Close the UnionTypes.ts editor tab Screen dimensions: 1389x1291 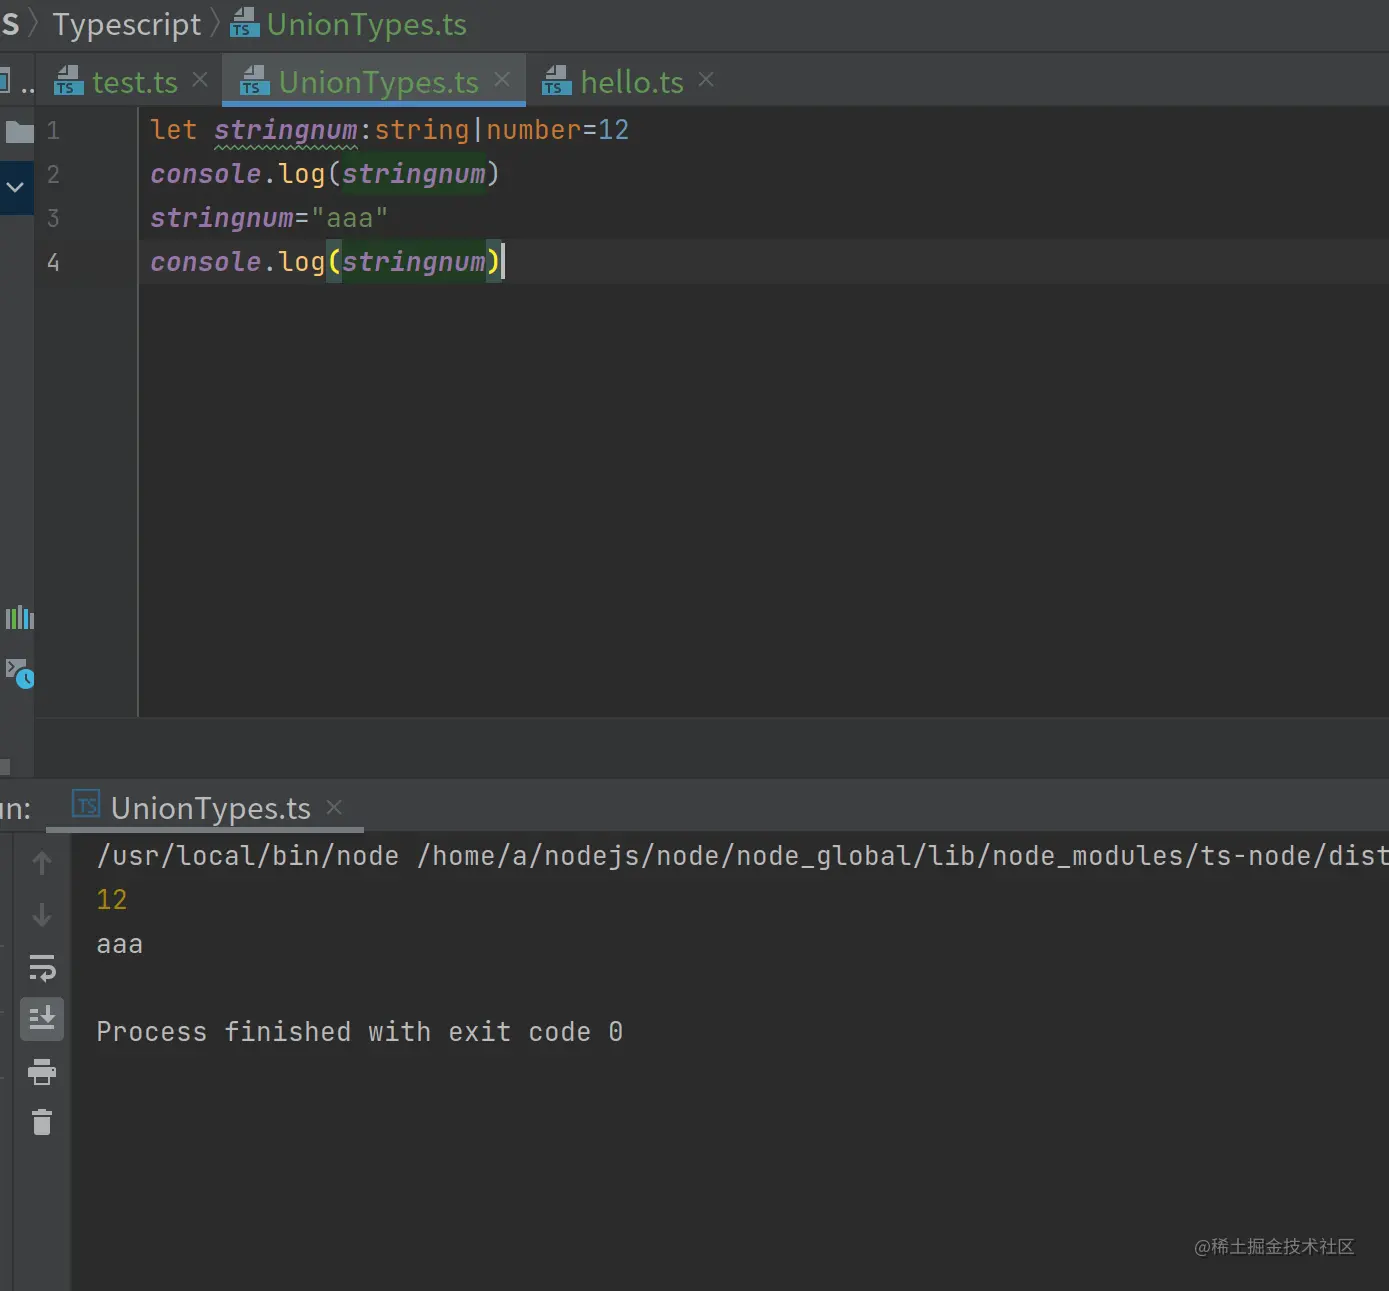click(x=502, y=79)
